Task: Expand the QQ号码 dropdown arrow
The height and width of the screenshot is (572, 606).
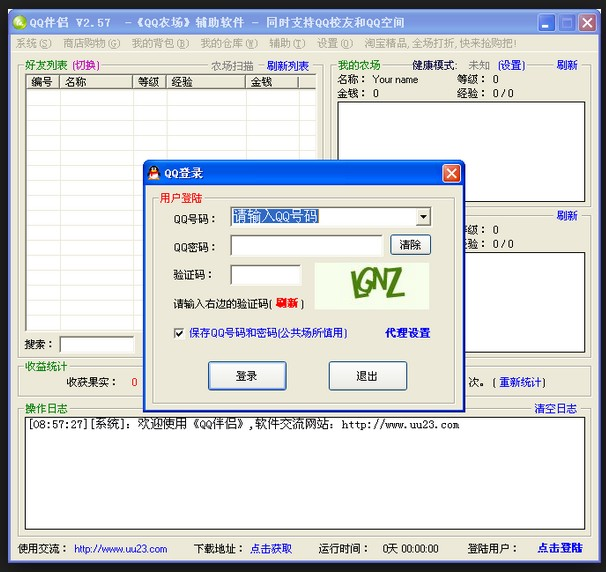Action: point(423,217)
